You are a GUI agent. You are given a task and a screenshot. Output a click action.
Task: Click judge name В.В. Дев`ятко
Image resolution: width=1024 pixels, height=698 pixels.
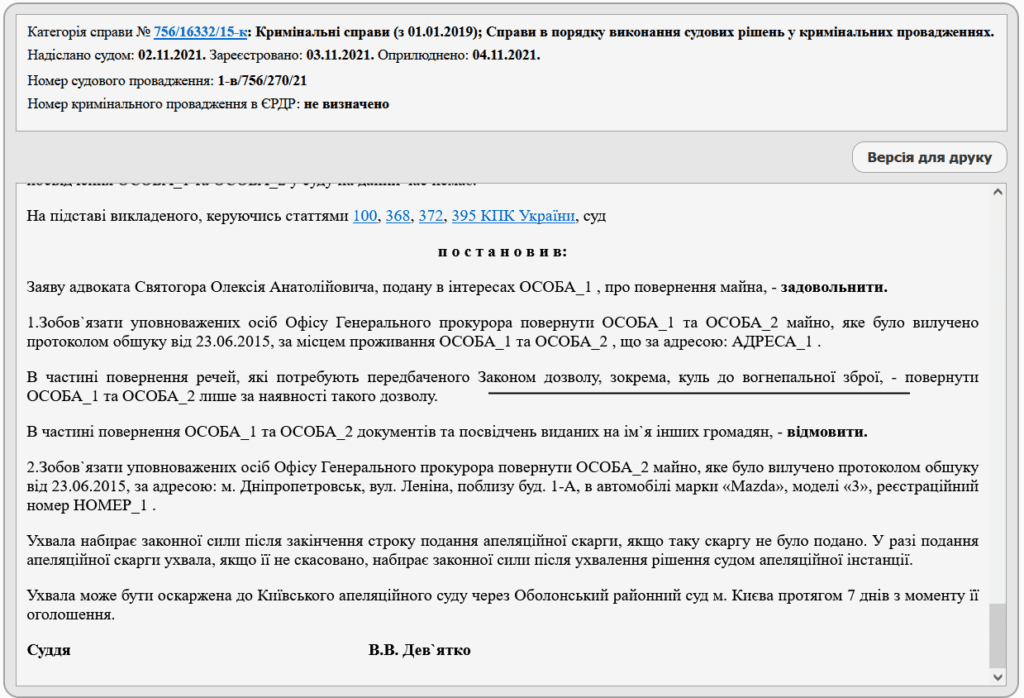click(x=419, y=650)
